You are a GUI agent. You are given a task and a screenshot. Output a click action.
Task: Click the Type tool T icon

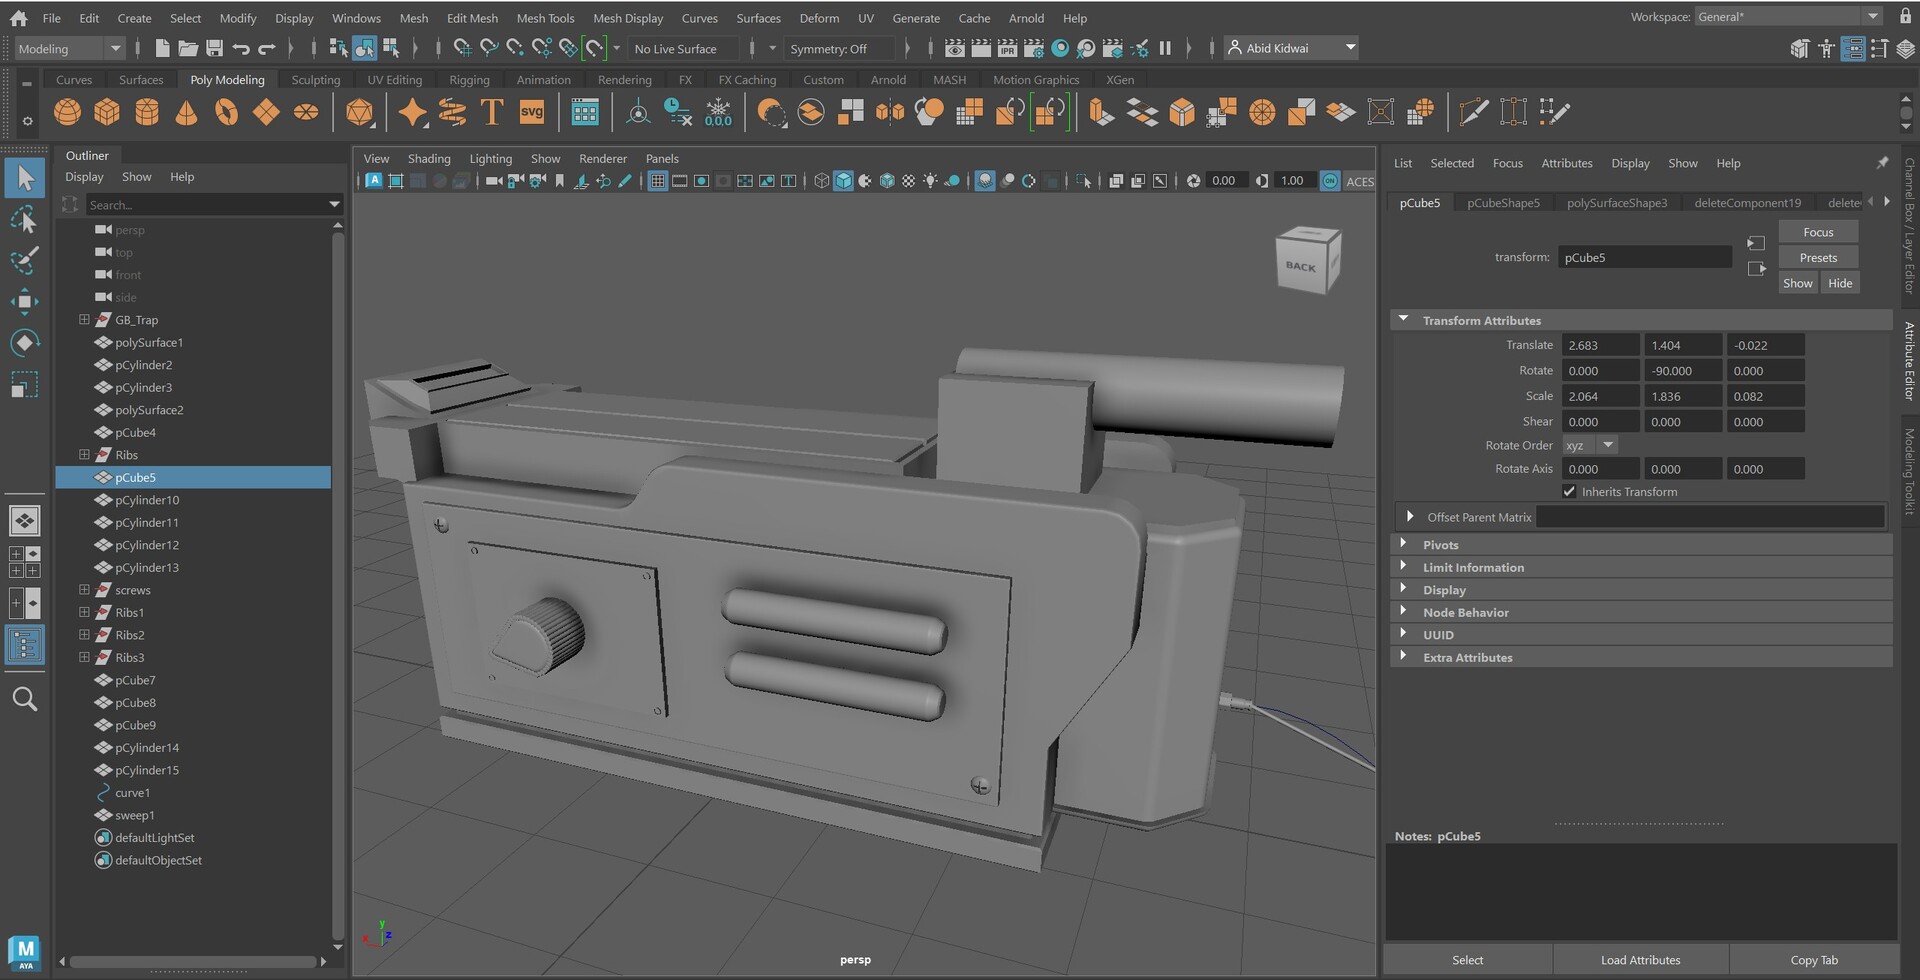[x=491, y=113]
